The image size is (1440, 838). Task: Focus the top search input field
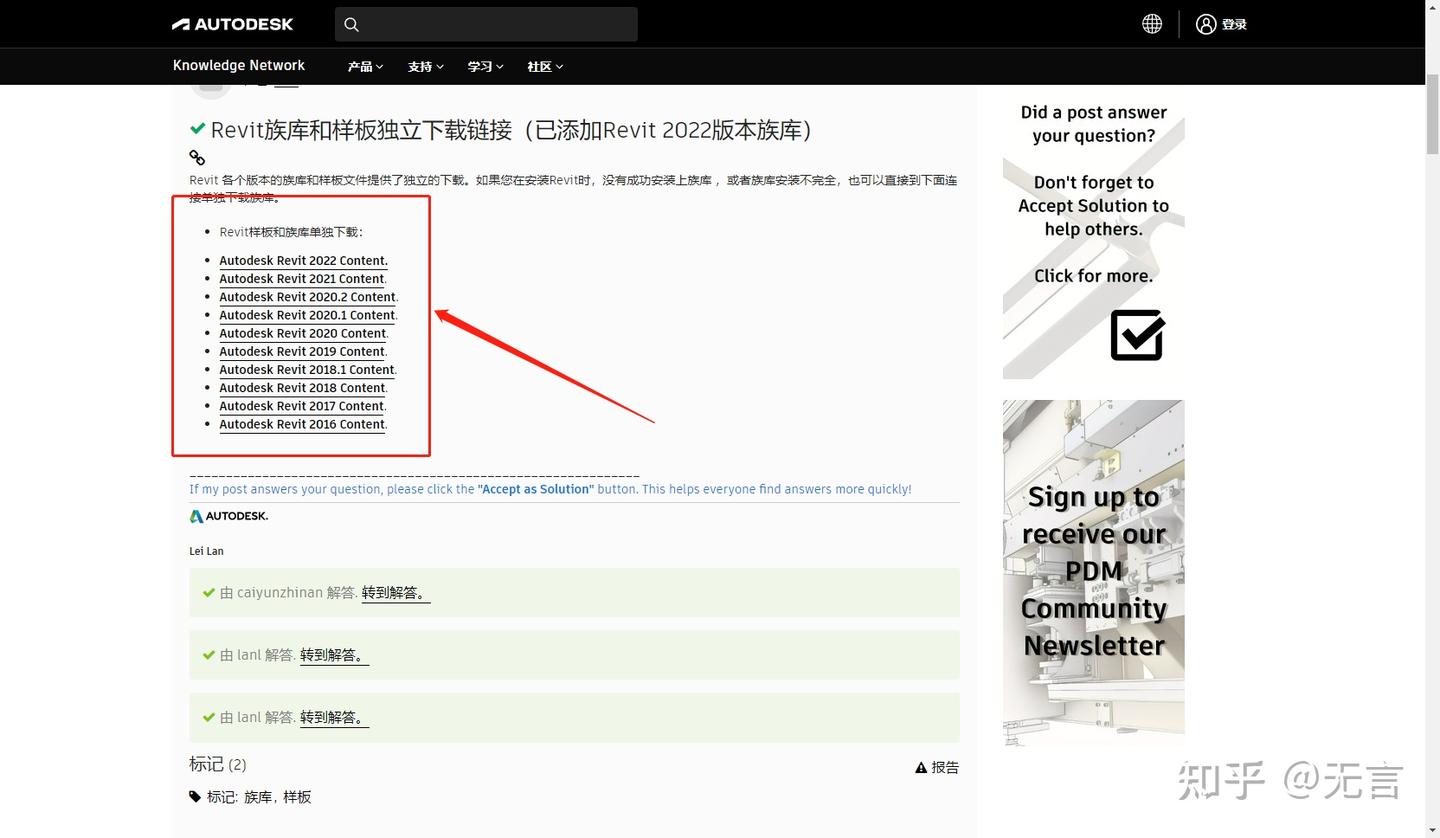[486, 24]
